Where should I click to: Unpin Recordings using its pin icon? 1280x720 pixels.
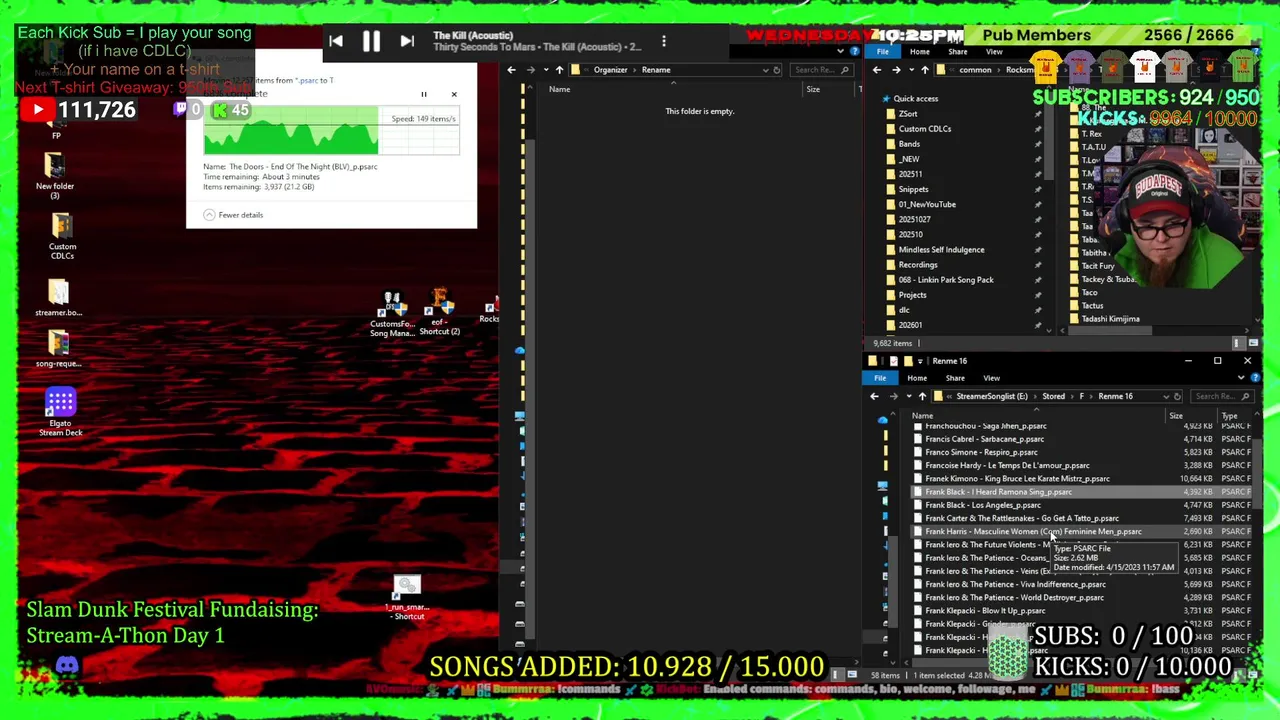pos(1037,265)
